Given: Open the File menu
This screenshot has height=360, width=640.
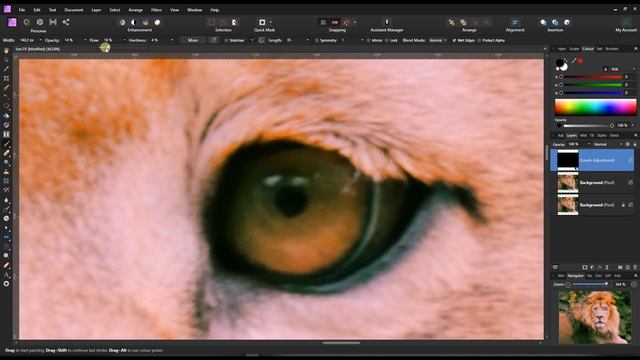Looking at the screenshot, I should [x=22, y=10].
